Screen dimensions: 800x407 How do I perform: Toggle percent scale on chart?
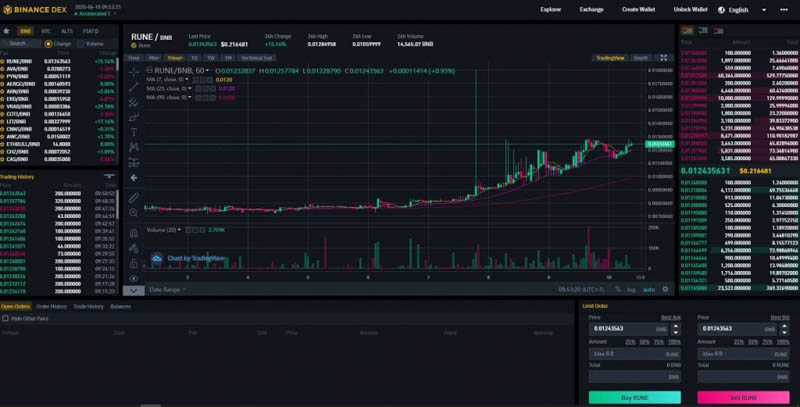[x=618, y=289]
